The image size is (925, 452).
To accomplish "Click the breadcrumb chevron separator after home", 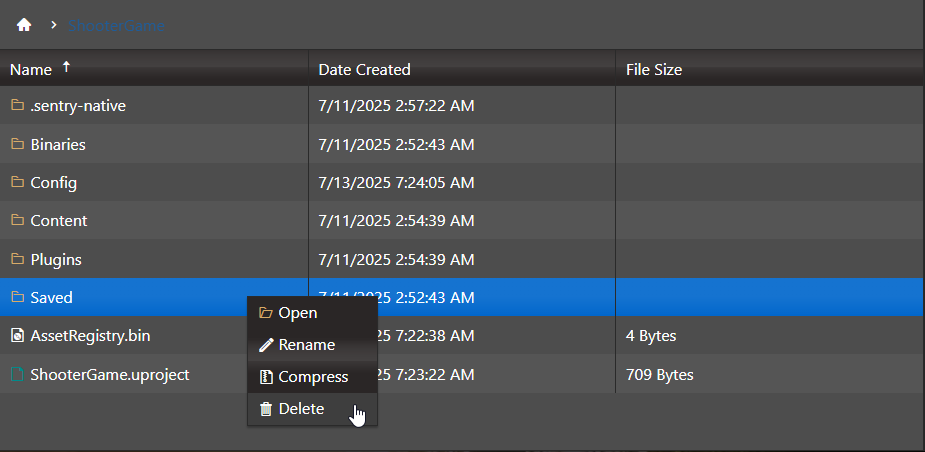I will (54, 25).
